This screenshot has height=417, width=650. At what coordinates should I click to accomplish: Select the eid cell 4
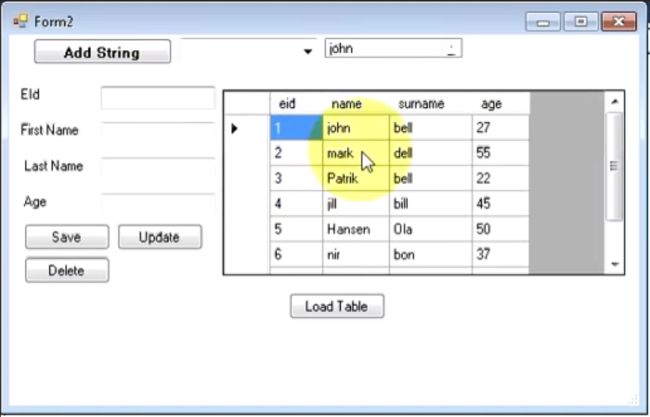click(x=296, y=204)
